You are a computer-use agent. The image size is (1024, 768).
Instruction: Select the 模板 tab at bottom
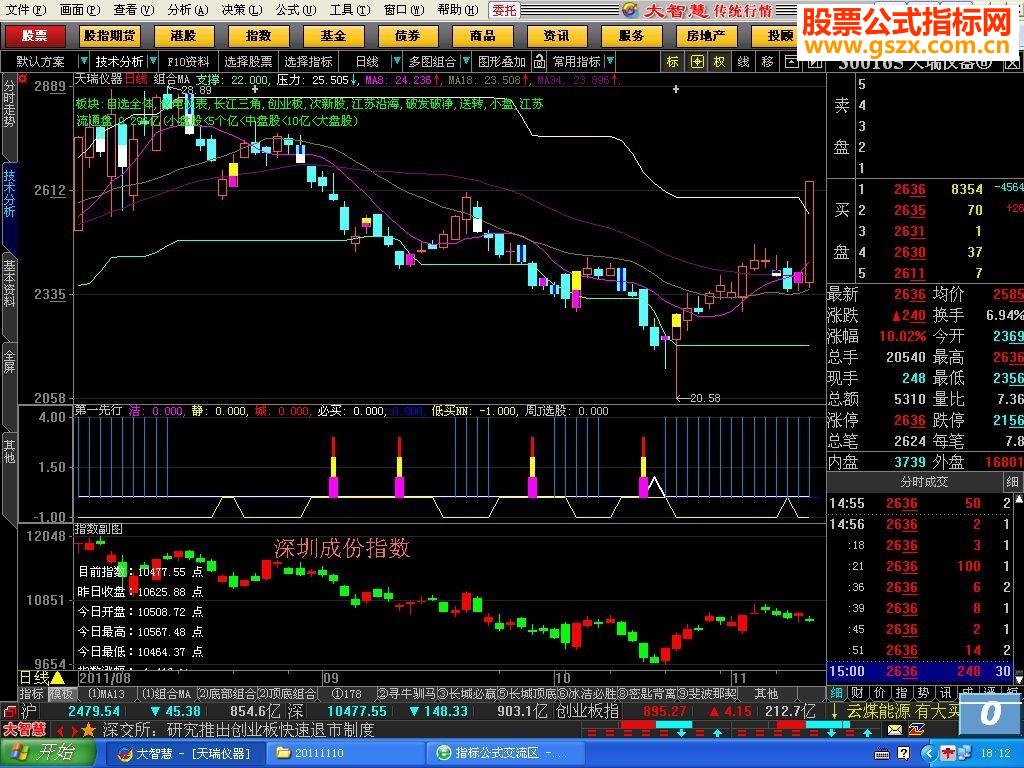click(61, 694)
